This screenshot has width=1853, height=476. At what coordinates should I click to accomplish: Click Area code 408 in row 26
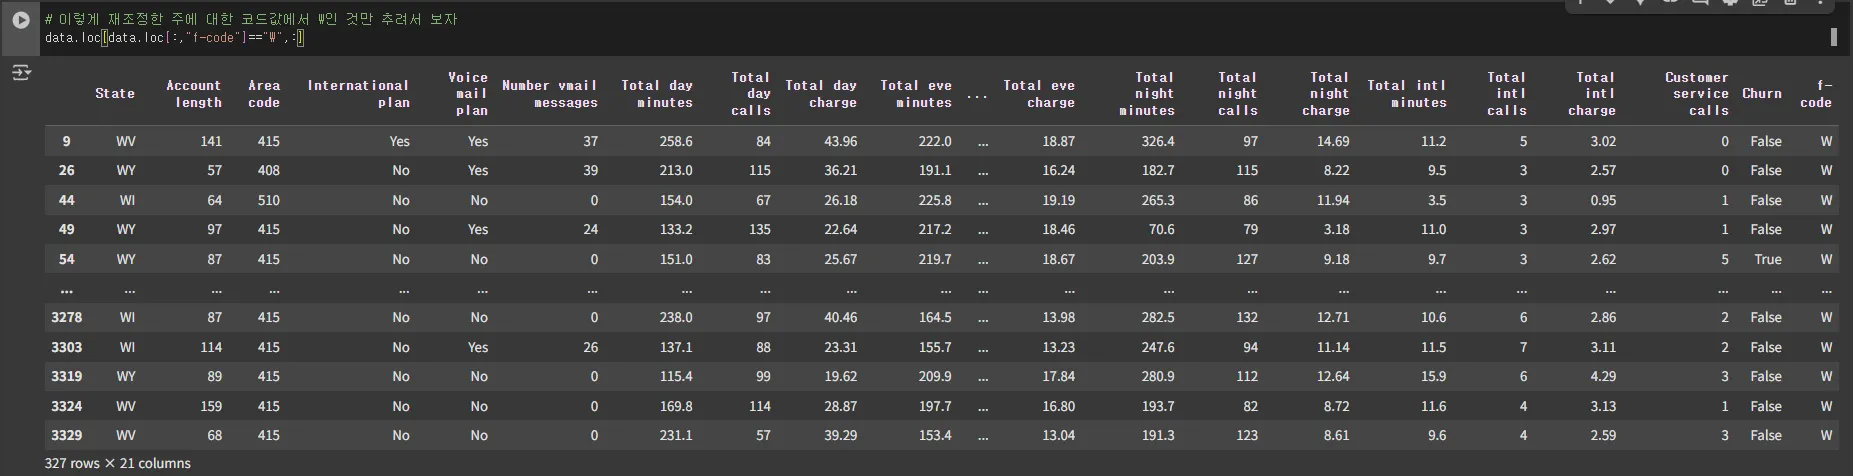268,170
